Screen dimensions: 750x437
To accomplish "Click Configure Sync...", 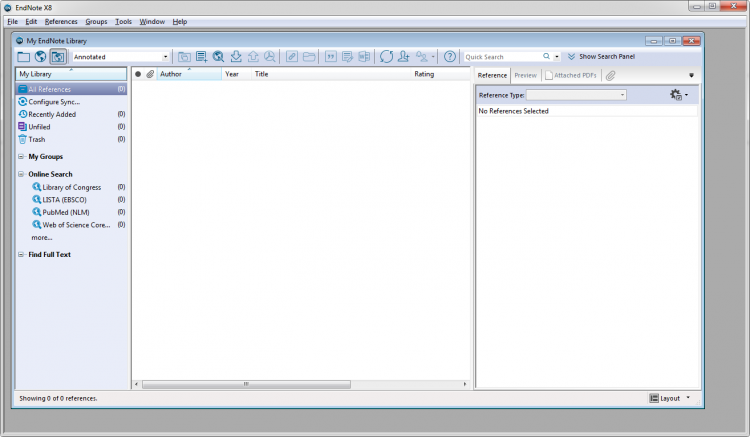I will tap(54, 102).
